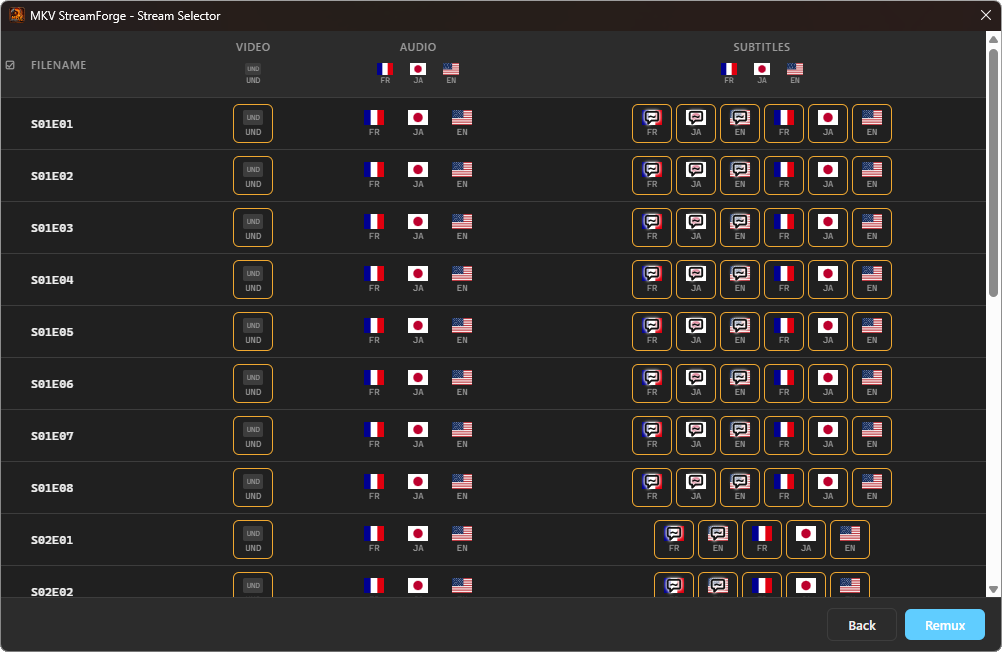1002x652 pixels.
Task: Click the Back button
Action: coord(862,625)
